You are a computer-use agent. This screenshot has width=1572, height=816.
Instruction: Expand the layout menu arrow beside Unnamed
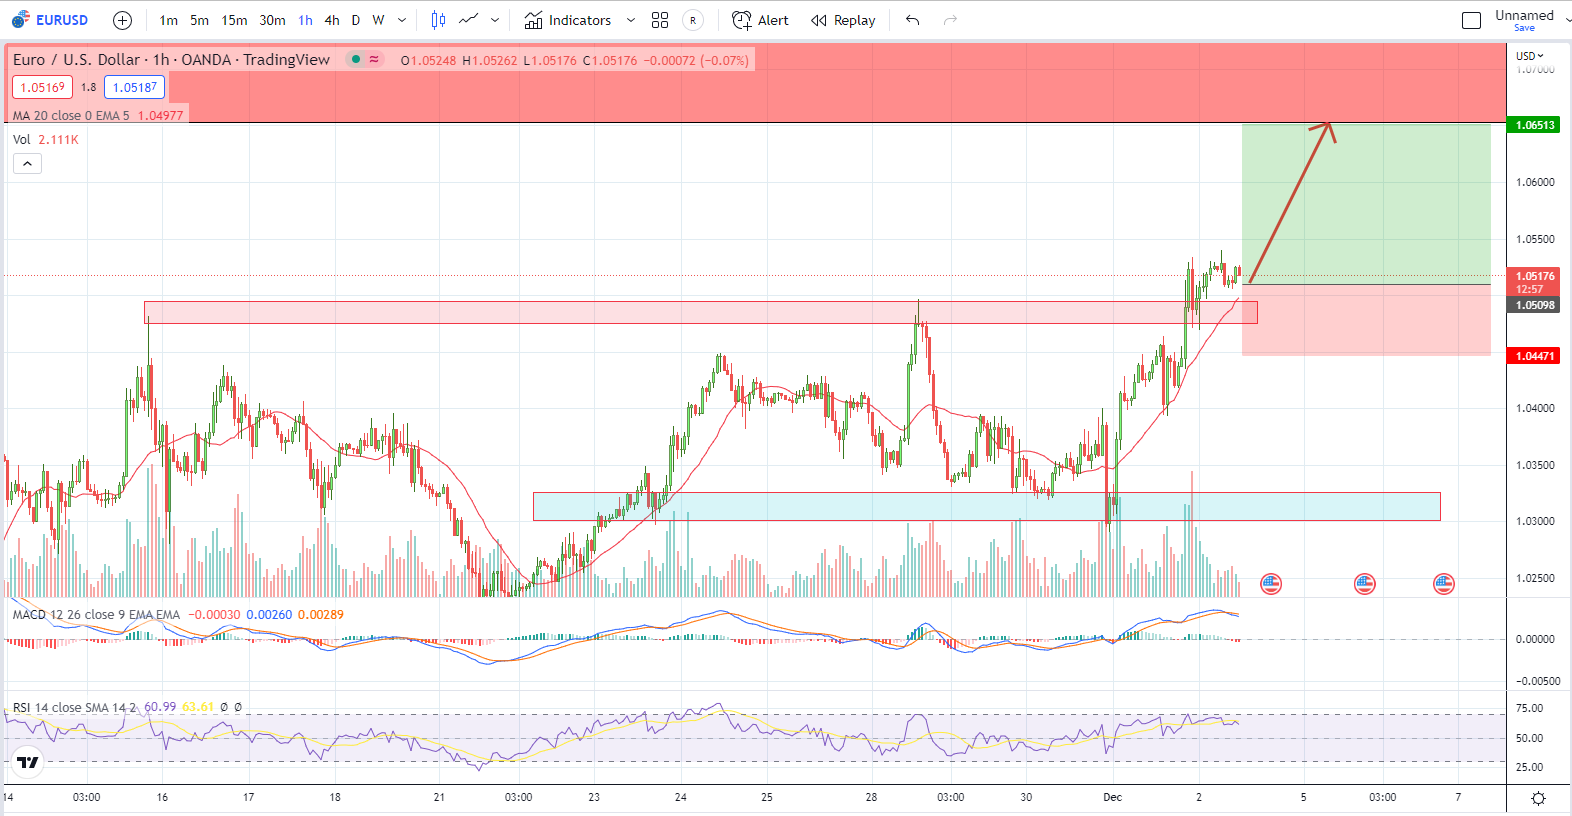coord(1566,20)
